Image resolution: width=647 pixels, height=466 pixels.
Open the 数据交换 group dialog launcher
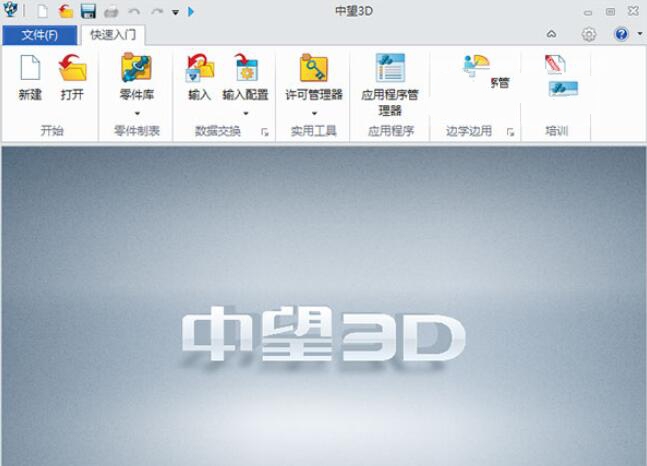pyautogui.click(x=265, y=132)
